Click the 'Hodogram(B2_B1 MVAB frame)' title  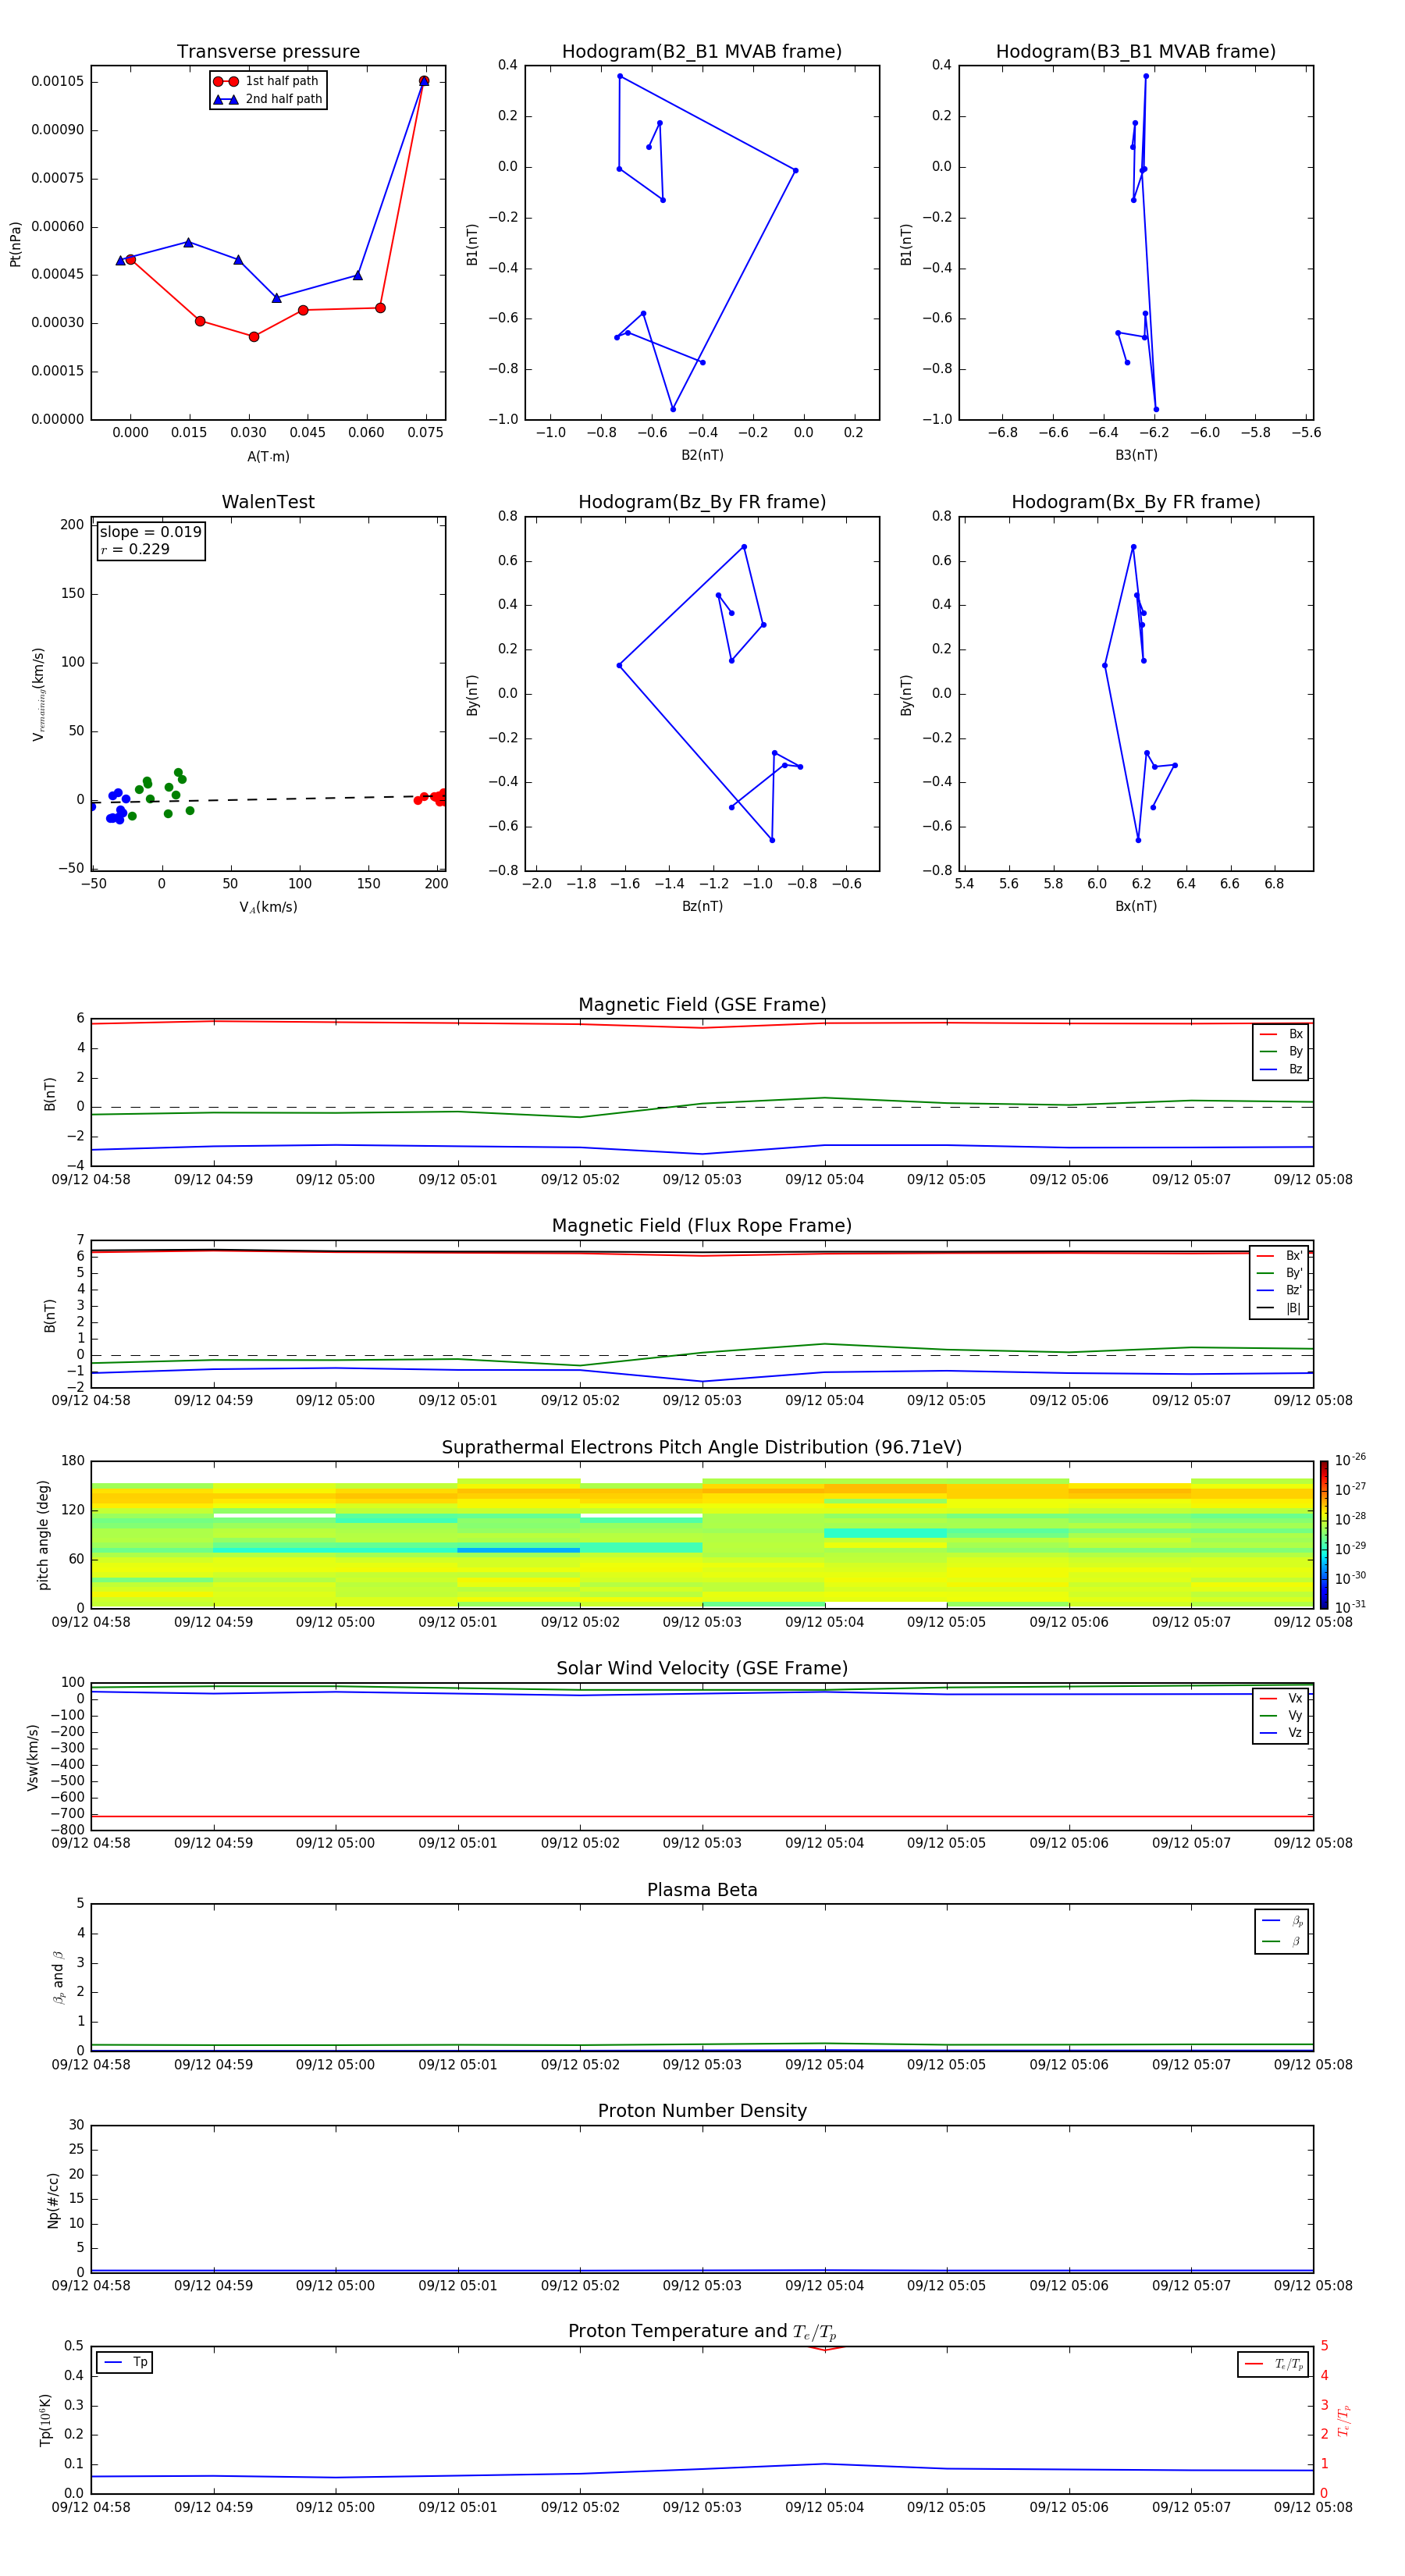(702, 51)
